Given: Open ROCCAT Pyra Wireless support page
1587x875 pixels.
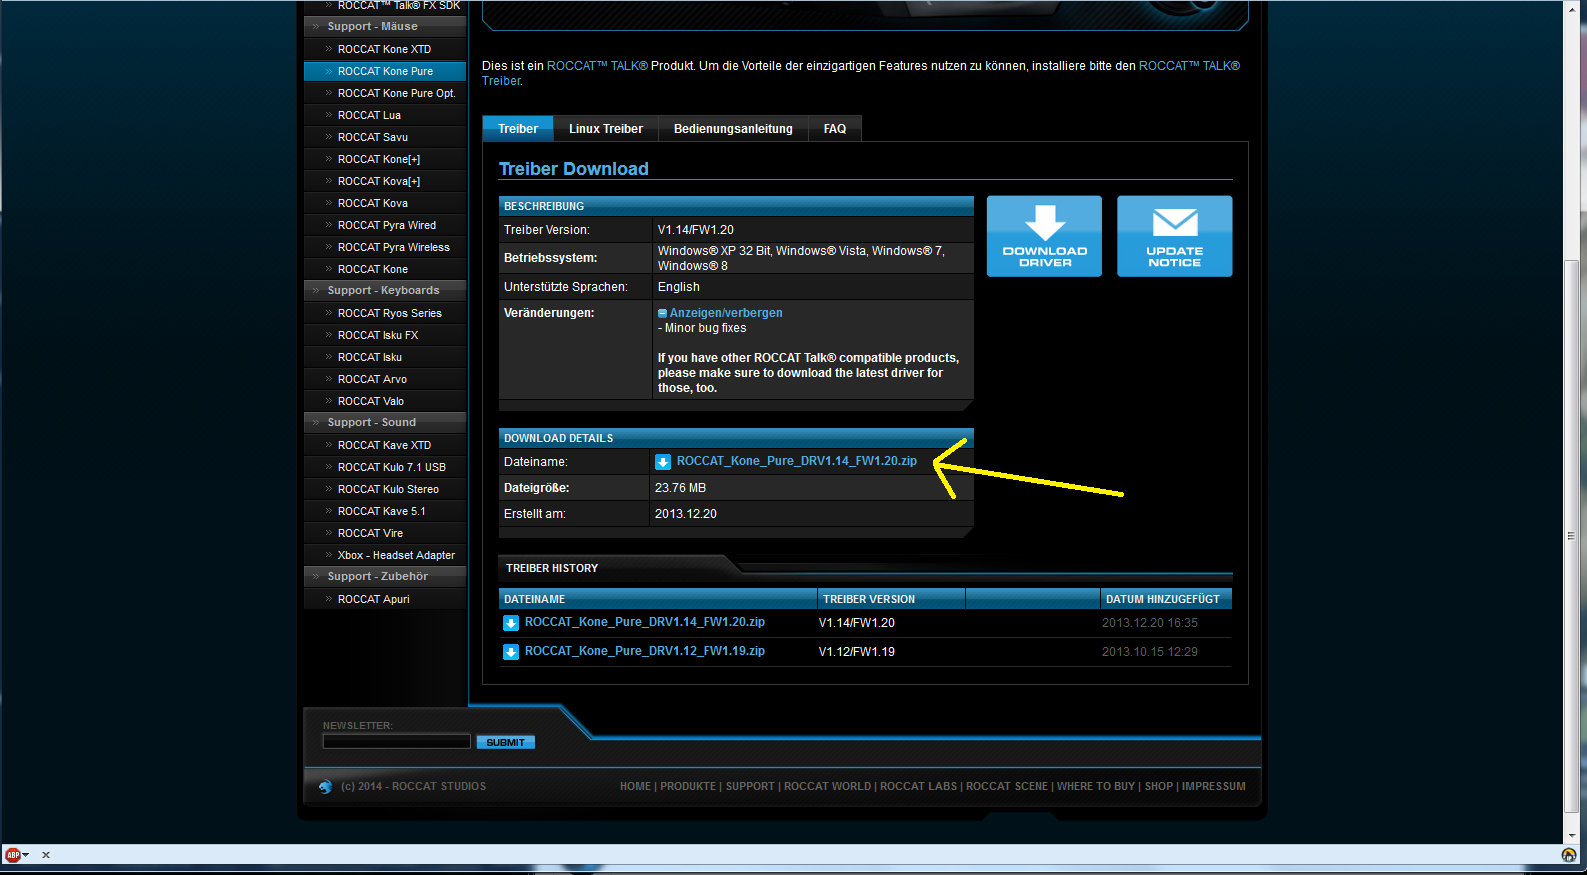Looking at the screenshot, I should pyautogui.click(x=385, y=247).
